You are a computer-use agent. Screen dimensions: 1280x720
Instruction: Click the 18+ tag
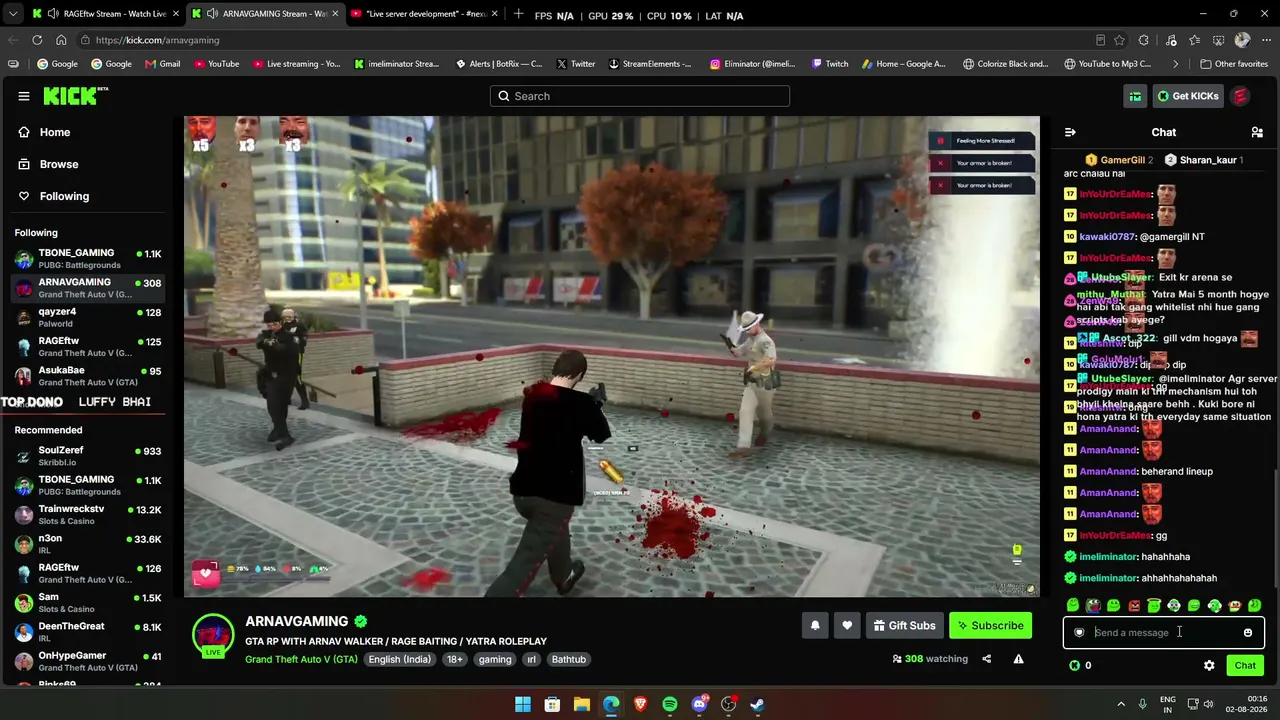click(x=455, y=660)
